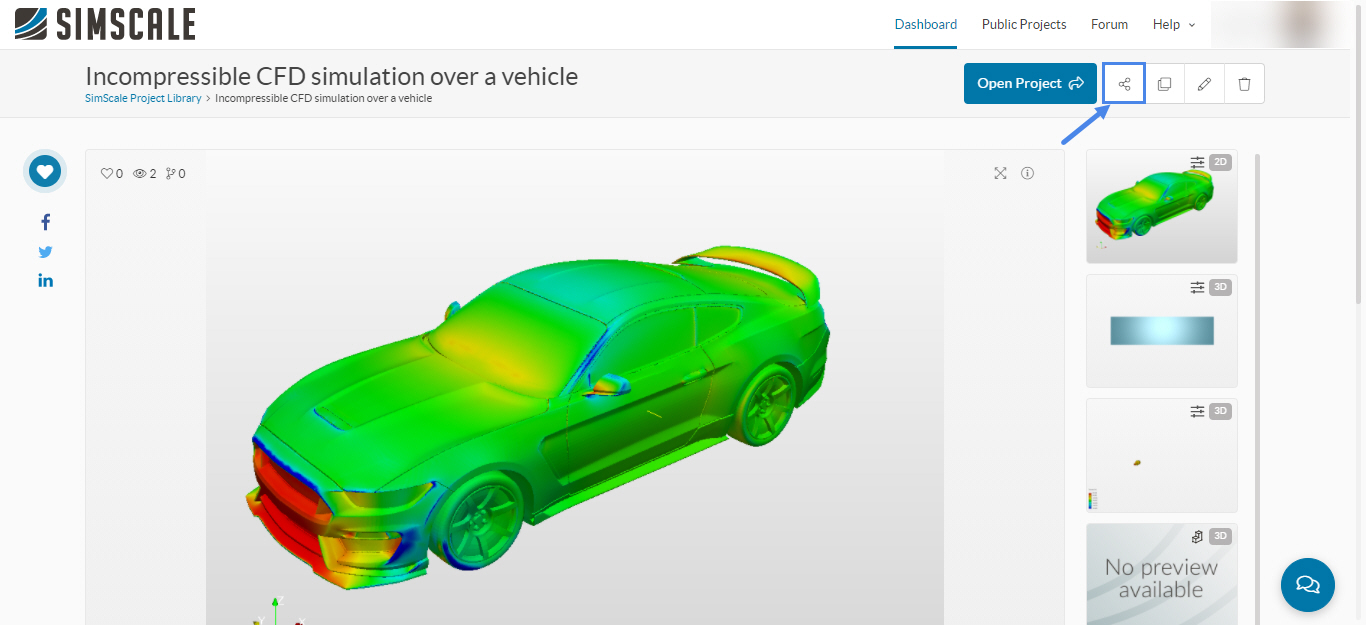Screen dimensions: 1366x625
Task: Go to the Dashboard tab
Action: point(925,24)
